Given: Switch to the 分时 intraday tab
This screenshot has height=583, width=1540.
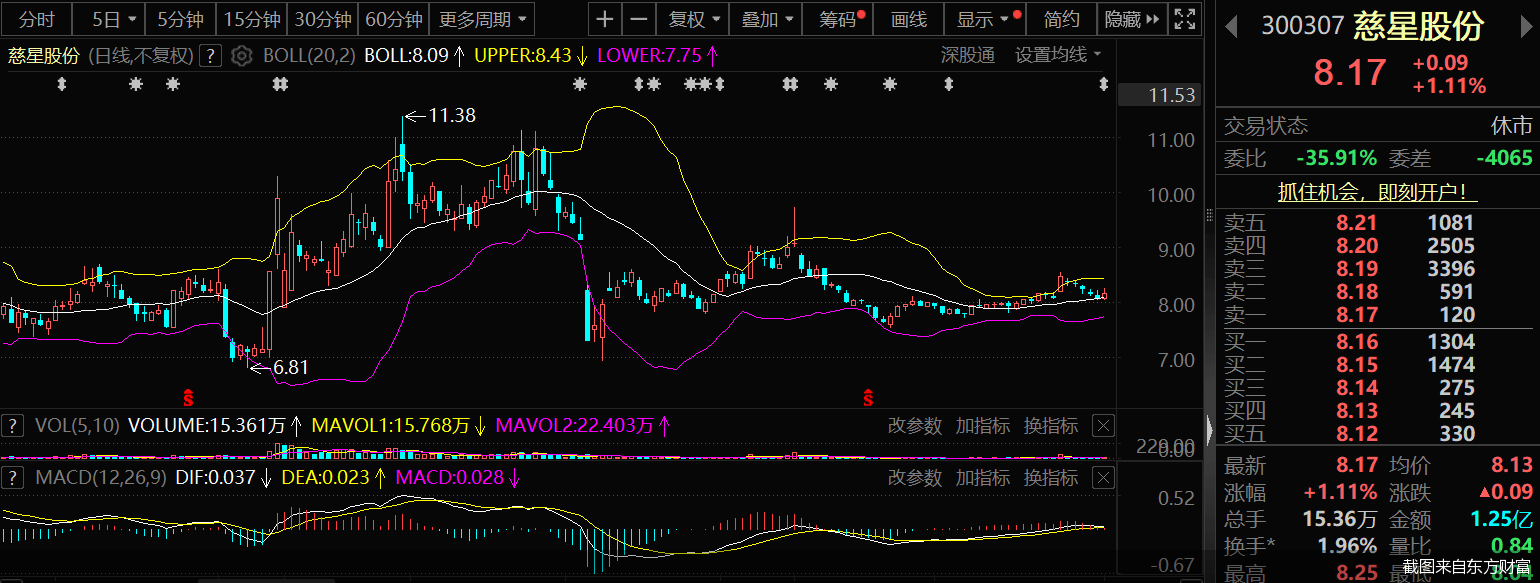Looking at the screenshot, I should point(37,19).
